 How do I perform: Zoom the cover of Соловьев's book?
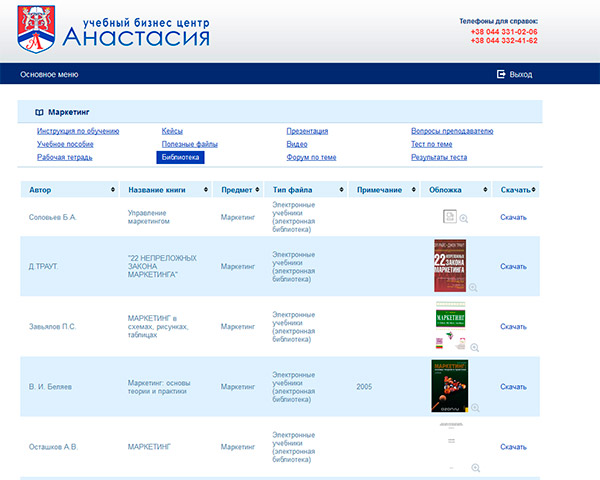[x=463, y=217]
